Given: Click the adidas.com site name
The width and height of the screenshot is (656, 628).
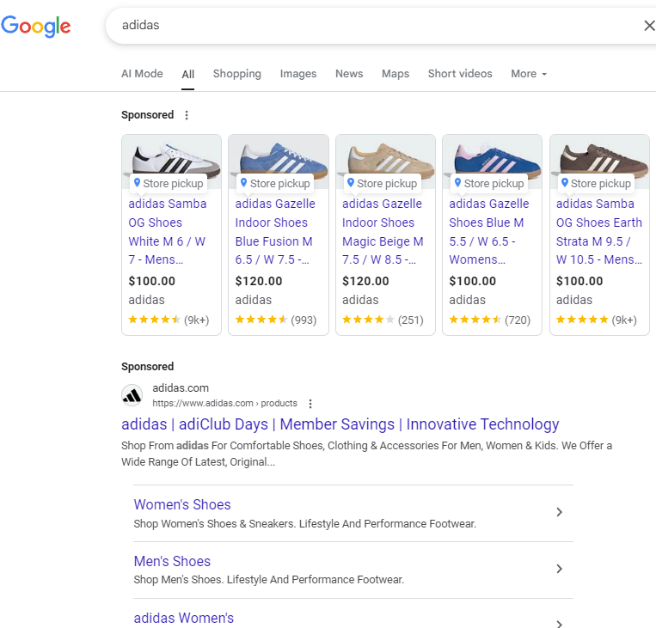Looking at the screenshot, I should 180,388.
